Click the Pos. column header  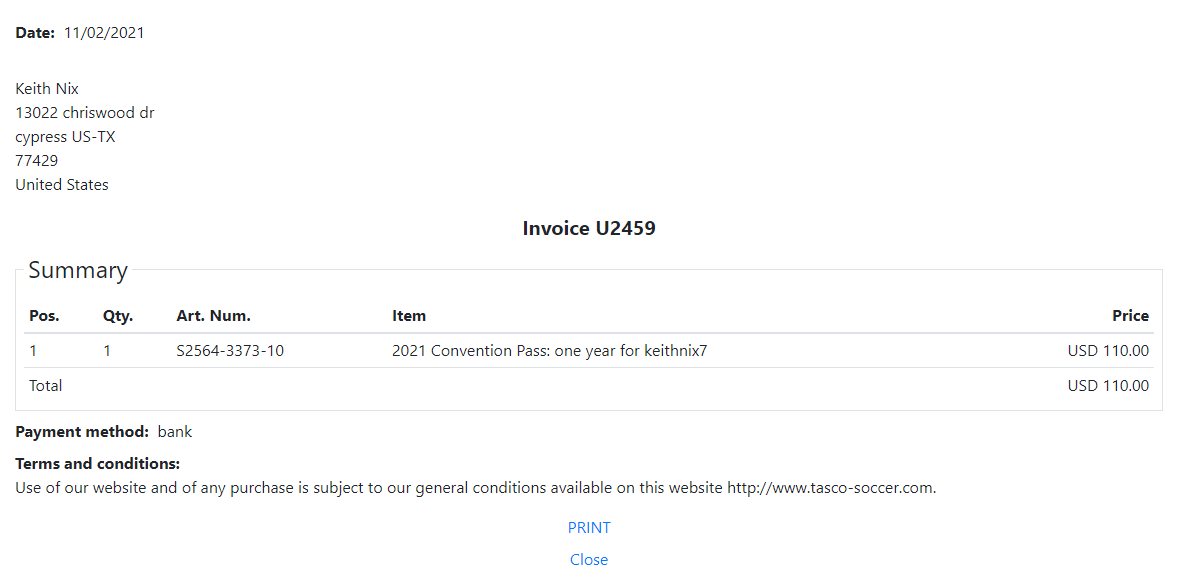tap(44, 316)
